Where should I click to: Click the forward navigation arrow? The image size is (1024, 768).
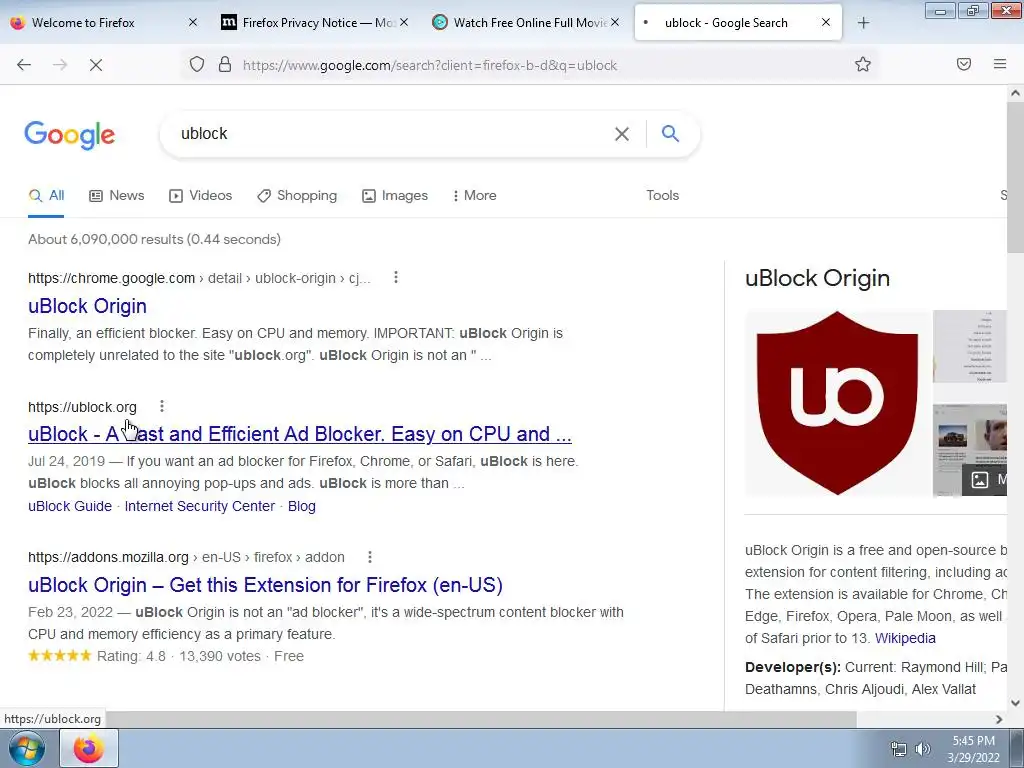pos(60,65)
